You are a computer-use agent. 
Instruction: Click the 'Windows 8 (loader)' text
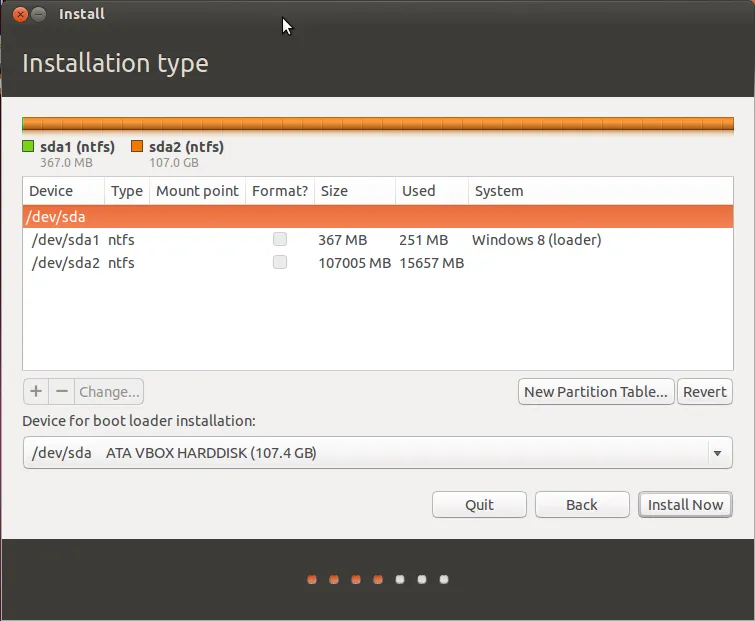[537, 240]
